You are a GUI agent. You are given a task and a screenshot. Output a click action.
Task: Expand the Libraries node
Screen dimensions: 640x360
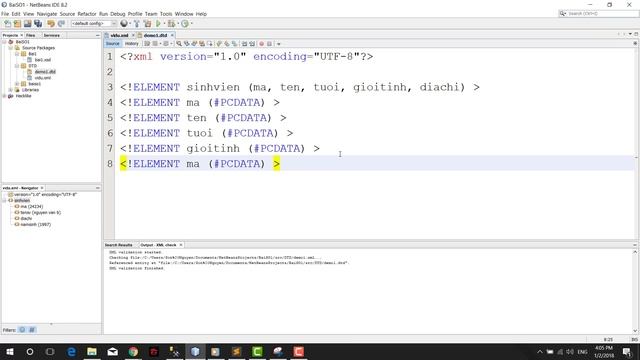click(11, 90)
